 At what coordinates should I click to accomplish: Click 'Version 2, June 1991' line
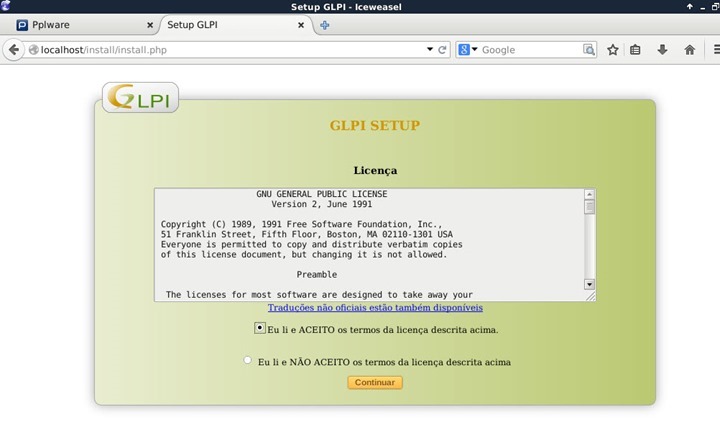pyautogui.click(x=321, y=204)
